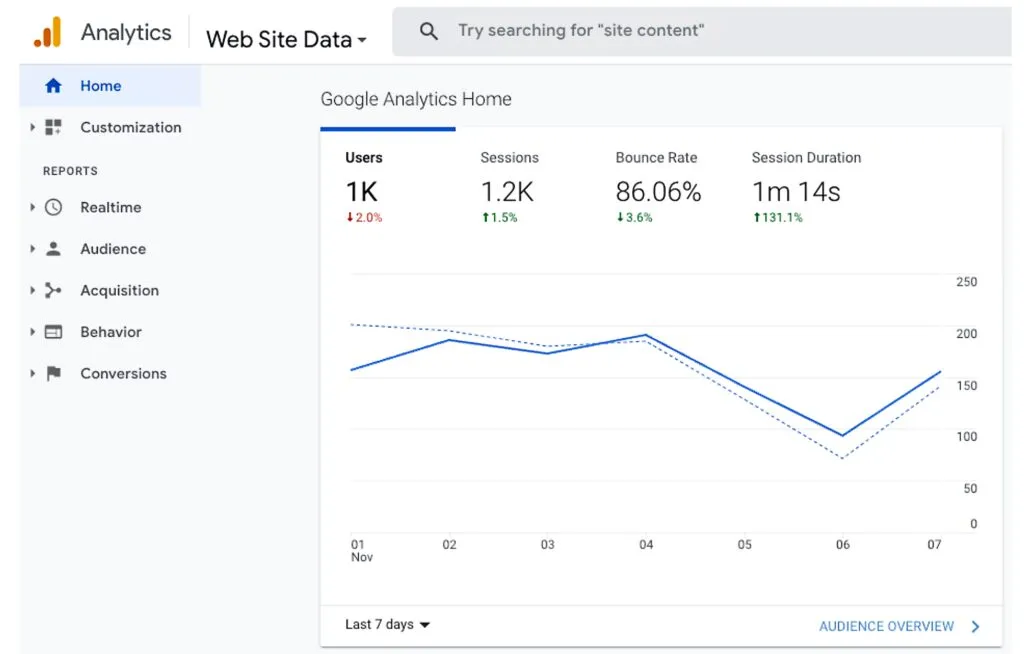Expand the Customization tree arrow

pos(32,127)
